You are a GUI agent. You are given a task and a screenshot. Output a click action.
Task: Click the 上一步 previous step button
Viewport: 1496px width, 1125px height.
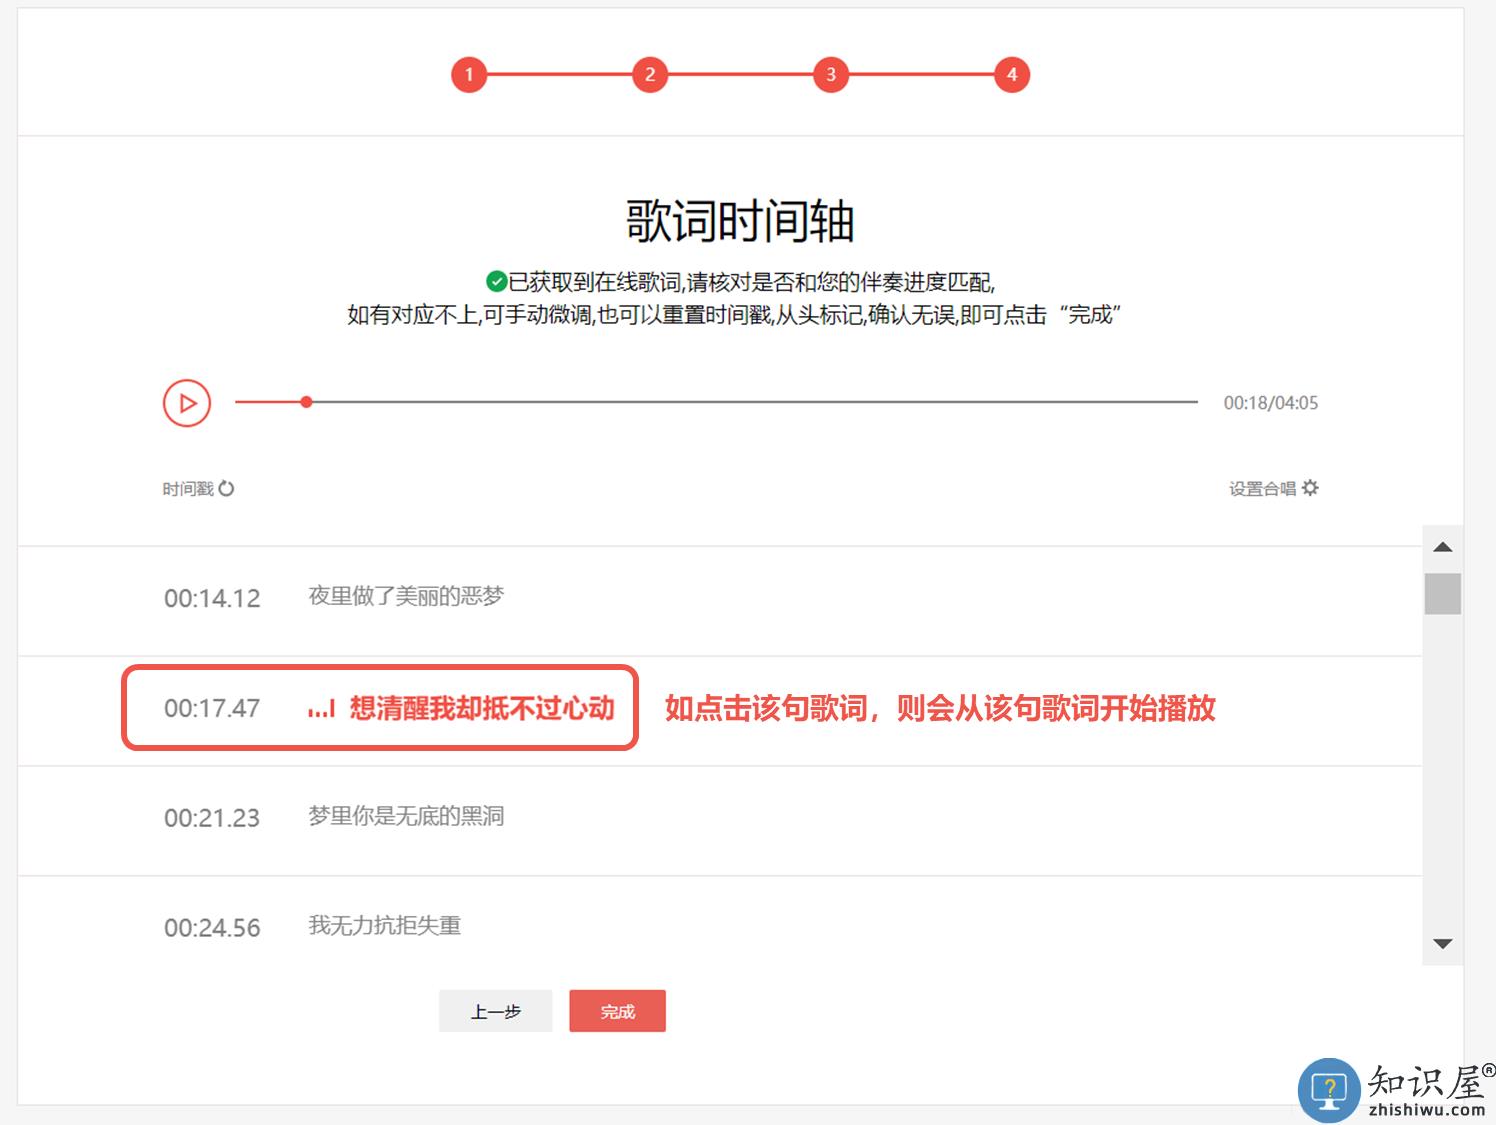[x=495, y=1011]
